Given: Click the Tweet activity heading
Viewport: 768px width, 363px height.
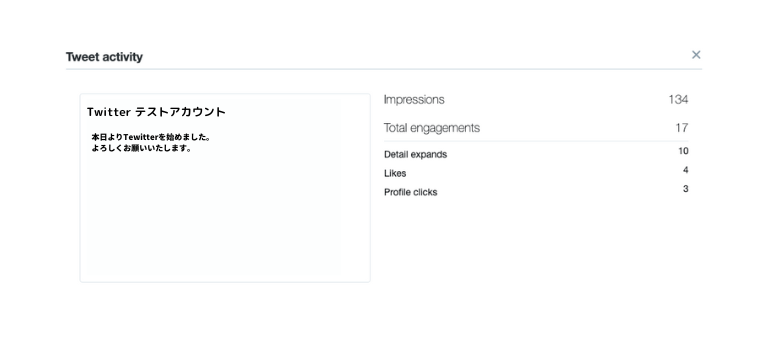Looking at the screenshot, I should pos(104,57).
